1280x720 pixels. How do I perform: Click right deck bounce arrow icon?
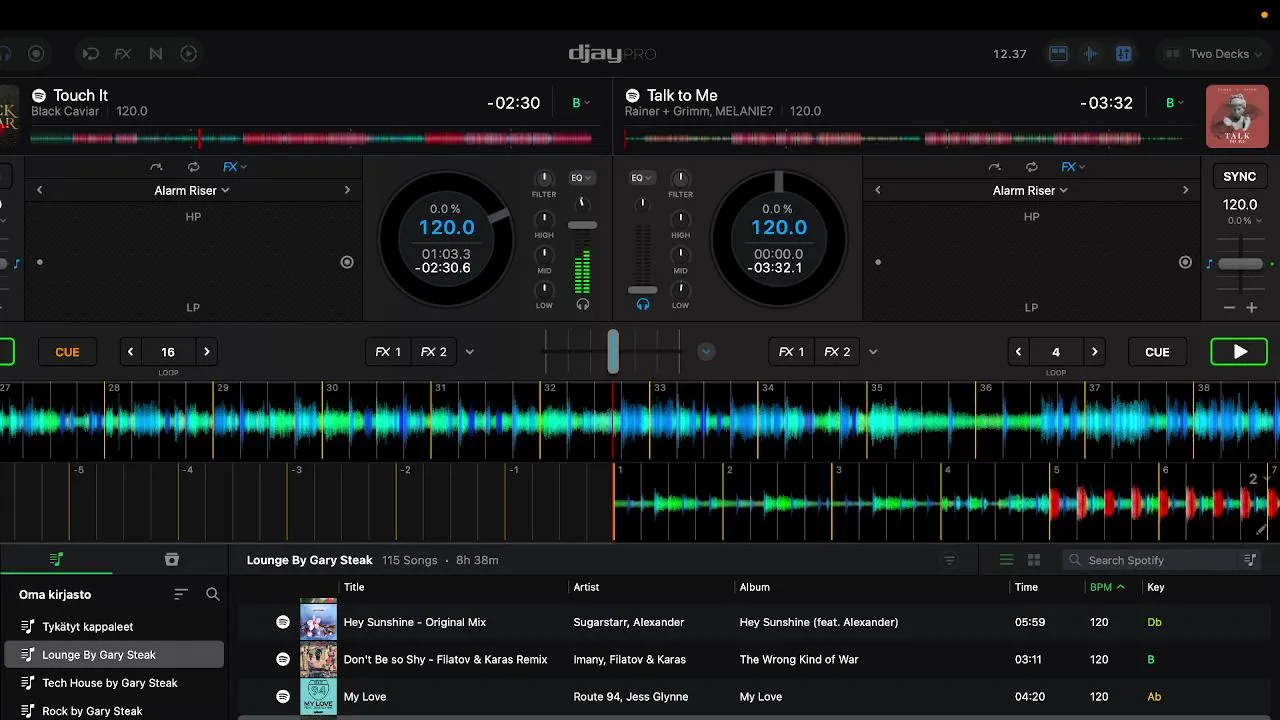point(994,167)
